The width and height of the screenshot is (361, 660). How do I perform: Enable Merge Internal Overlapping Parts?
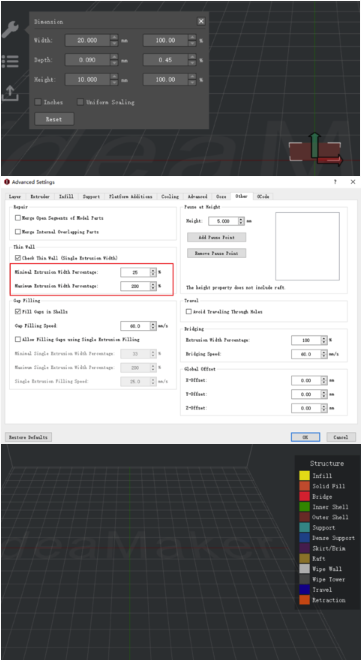click(x=18, y=232)
